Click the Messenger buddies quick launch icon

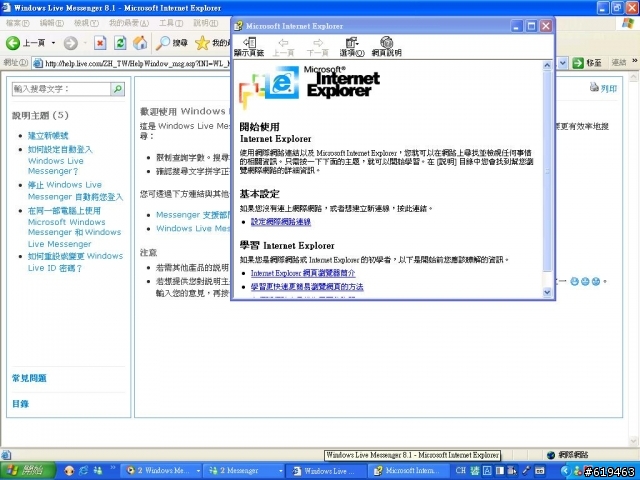pyautogui.click(x=98, y=471)
